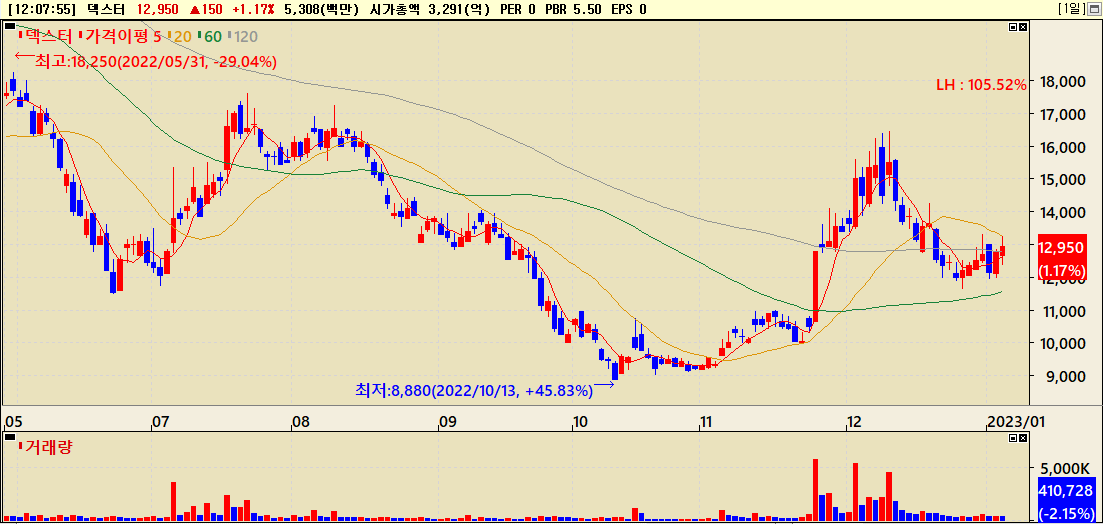This screenshot has height=524, width=1103.
Task: Click the black handle atop the price pane
Action: 10,26
